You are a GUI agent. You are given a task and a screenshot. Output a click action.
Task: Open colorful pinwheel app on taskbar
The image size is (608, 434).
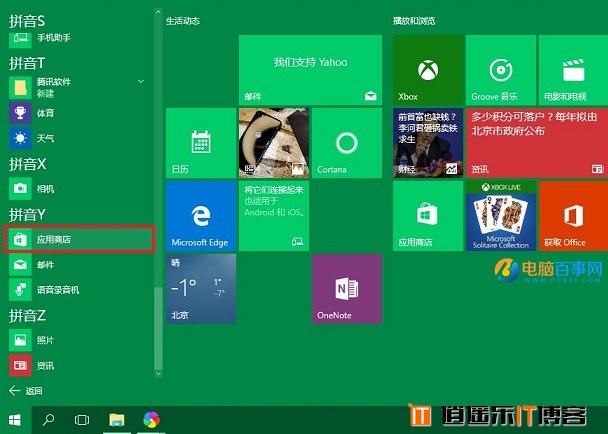click(151, 420)
